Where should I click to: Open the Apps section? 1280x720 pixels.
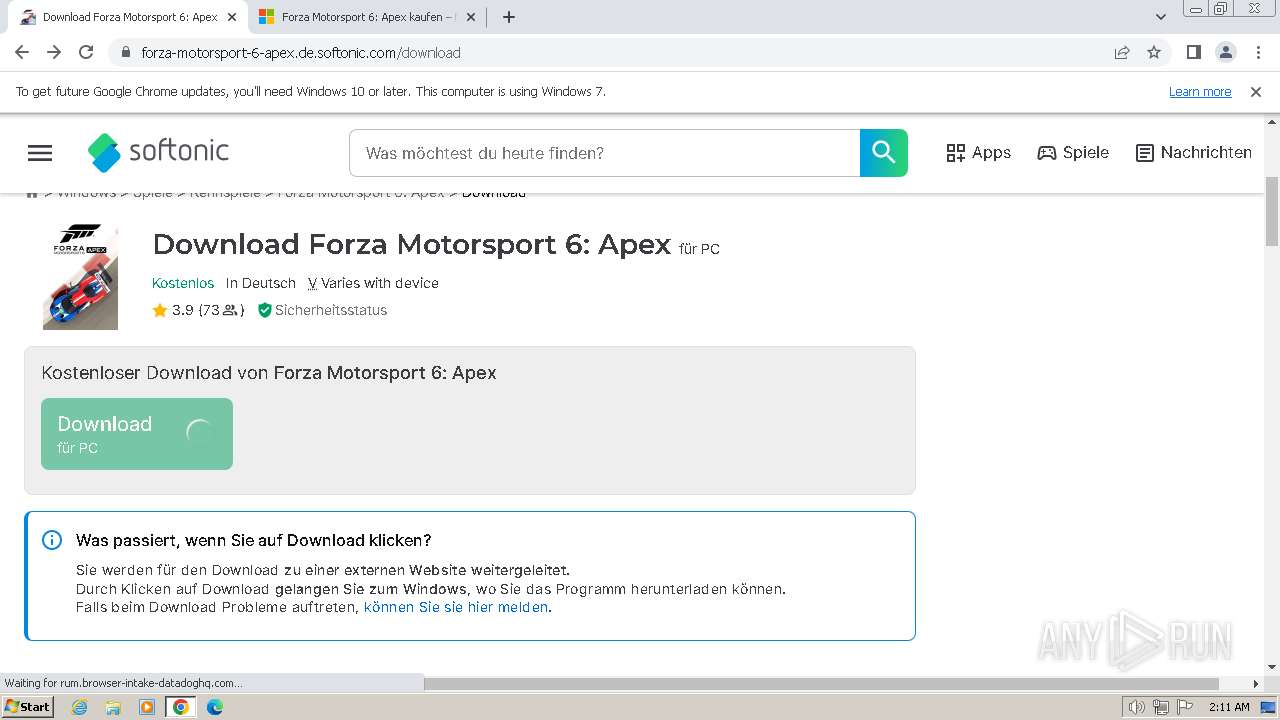click(x=978, y=153)
